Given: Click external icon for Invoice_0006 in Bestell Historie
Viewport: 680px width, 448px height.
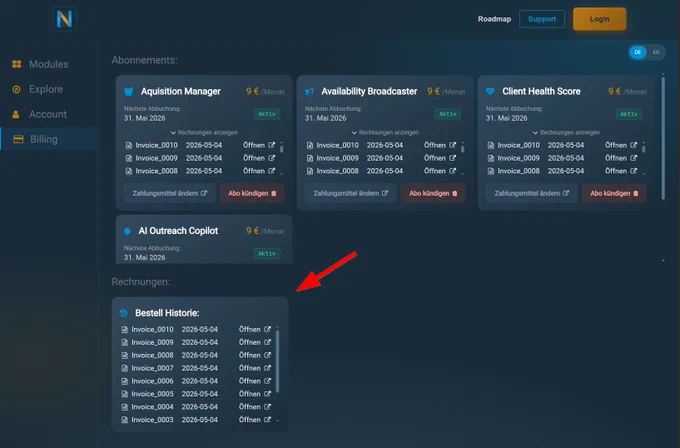Looking at the screenshot, I should point(268,381).
